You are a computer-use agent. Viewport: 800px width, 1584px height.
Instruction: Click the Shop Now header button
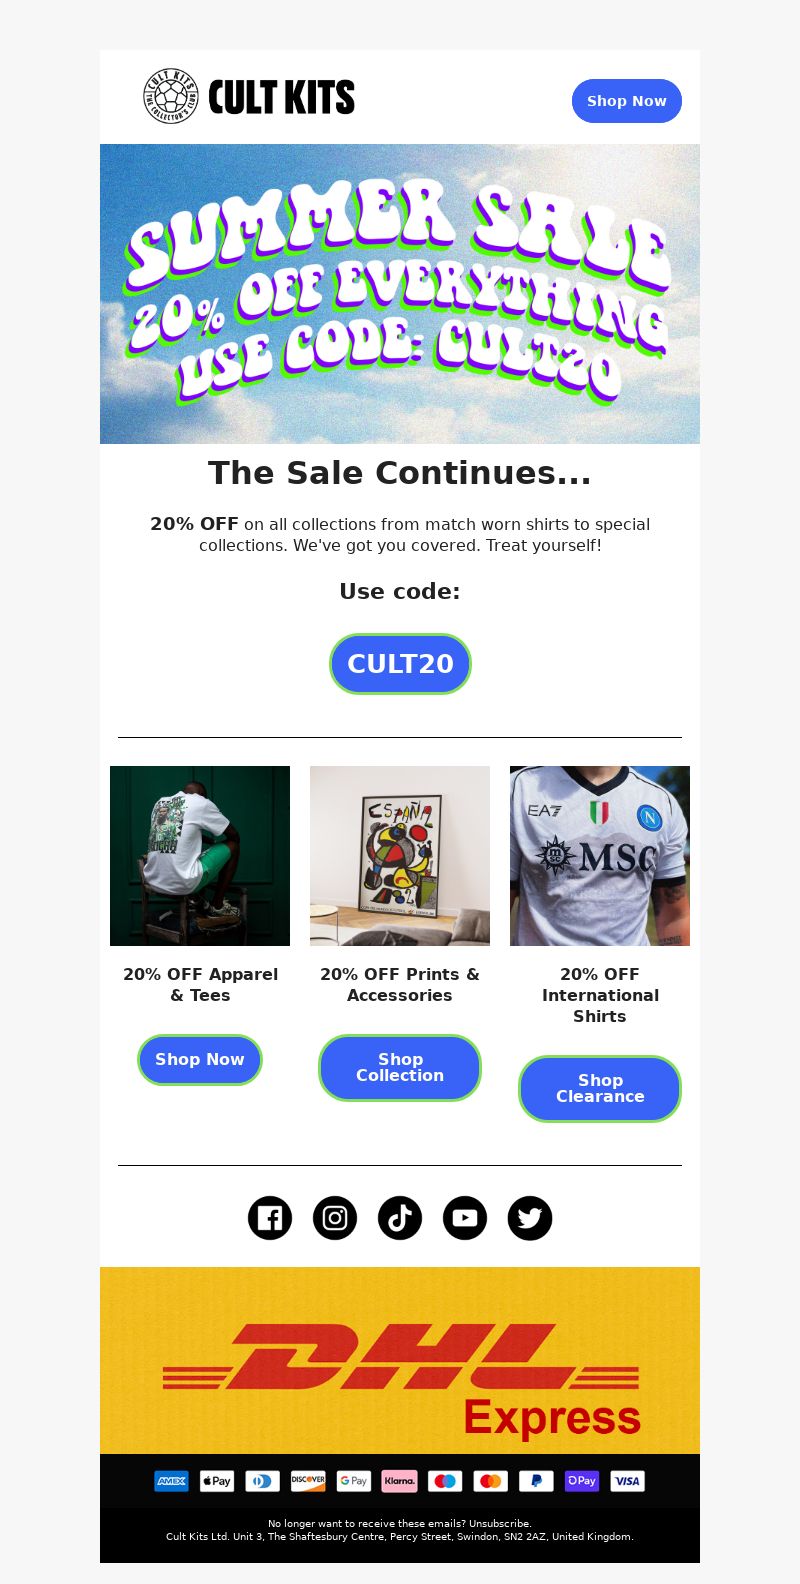(x=627, y=101)
